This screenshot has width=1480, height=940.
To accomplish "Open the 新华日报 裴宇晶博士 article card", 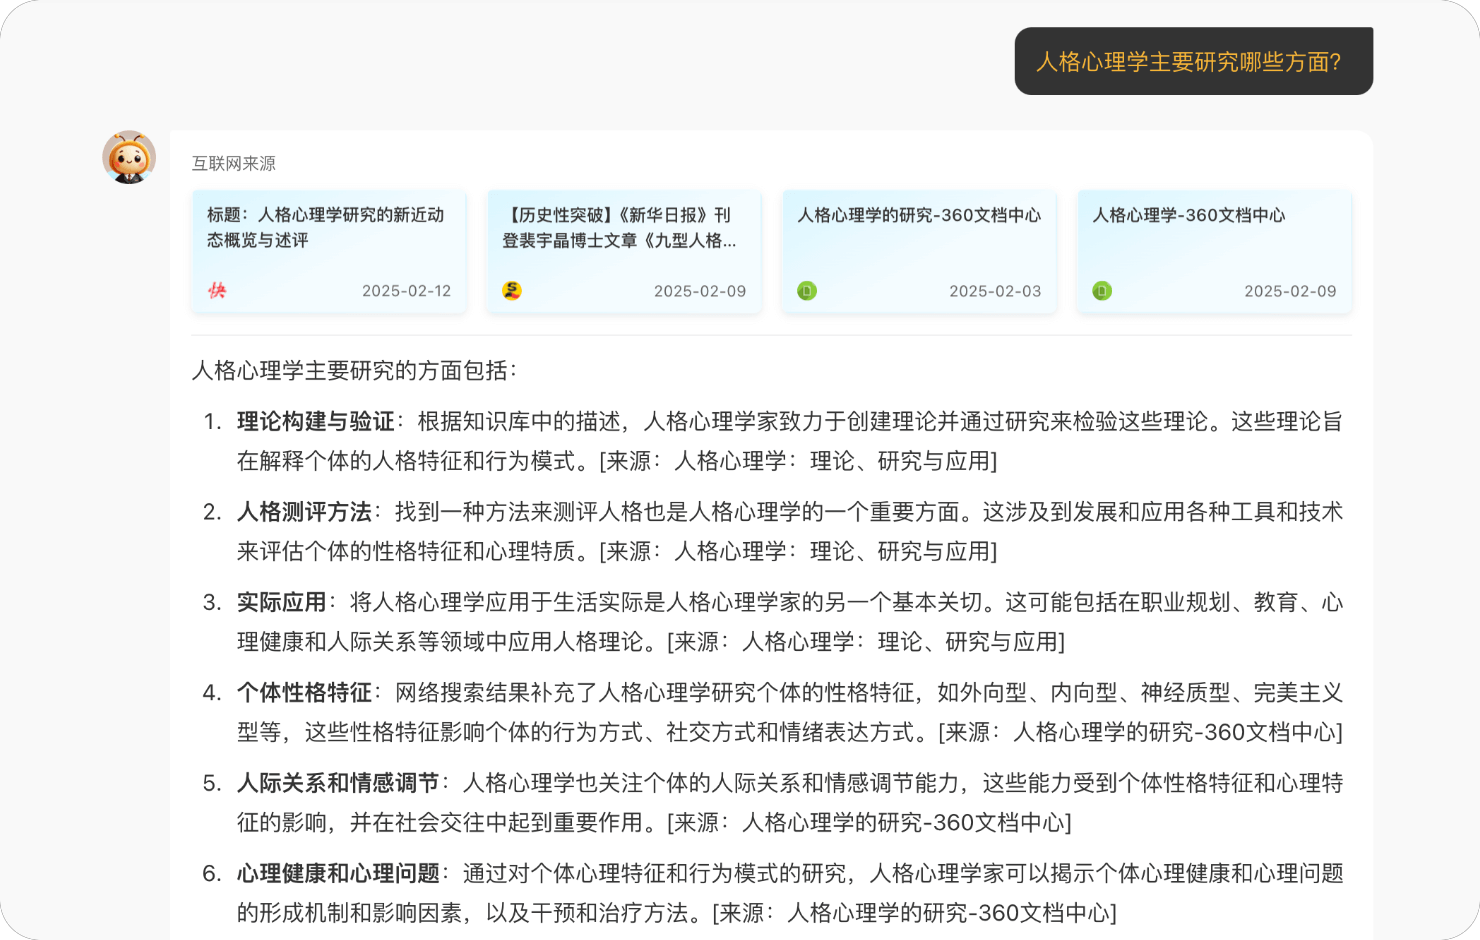I will tap(624, 252).
